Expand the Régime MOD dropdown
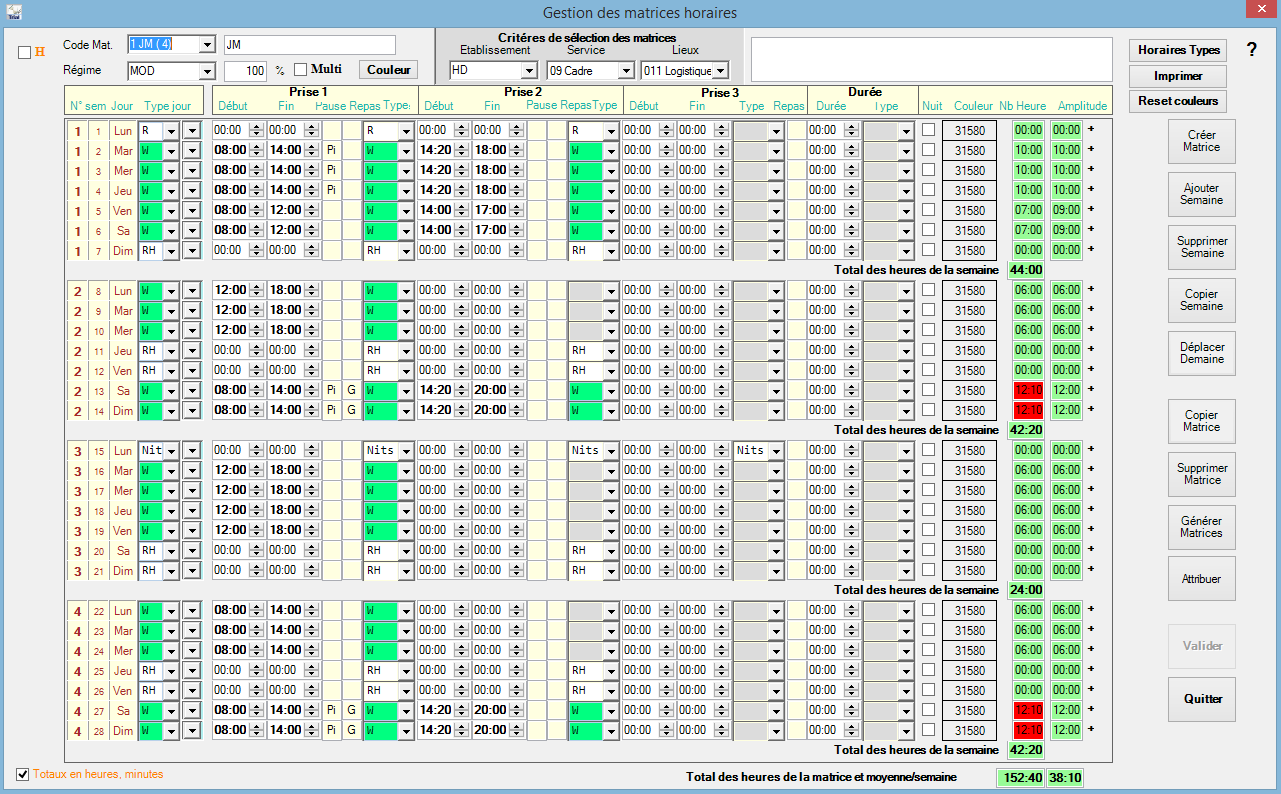The image size is (1281, 794). [207, 72]
